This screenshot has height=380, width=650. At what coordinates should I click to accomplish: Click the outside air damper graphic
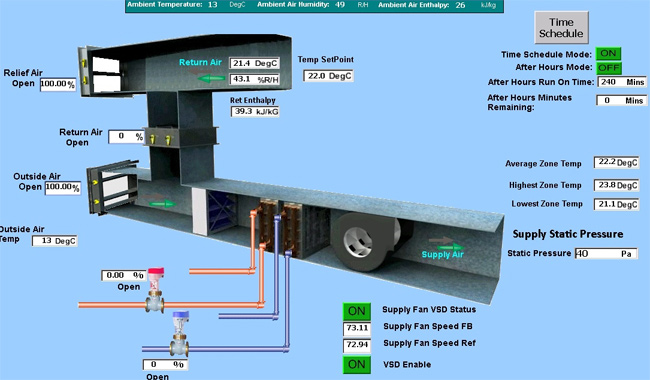[x=112, y=189]
